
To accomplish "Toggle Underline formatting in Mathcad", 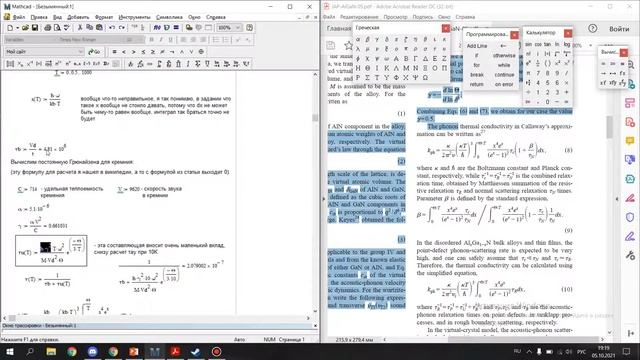I will (x=170, y=40).
